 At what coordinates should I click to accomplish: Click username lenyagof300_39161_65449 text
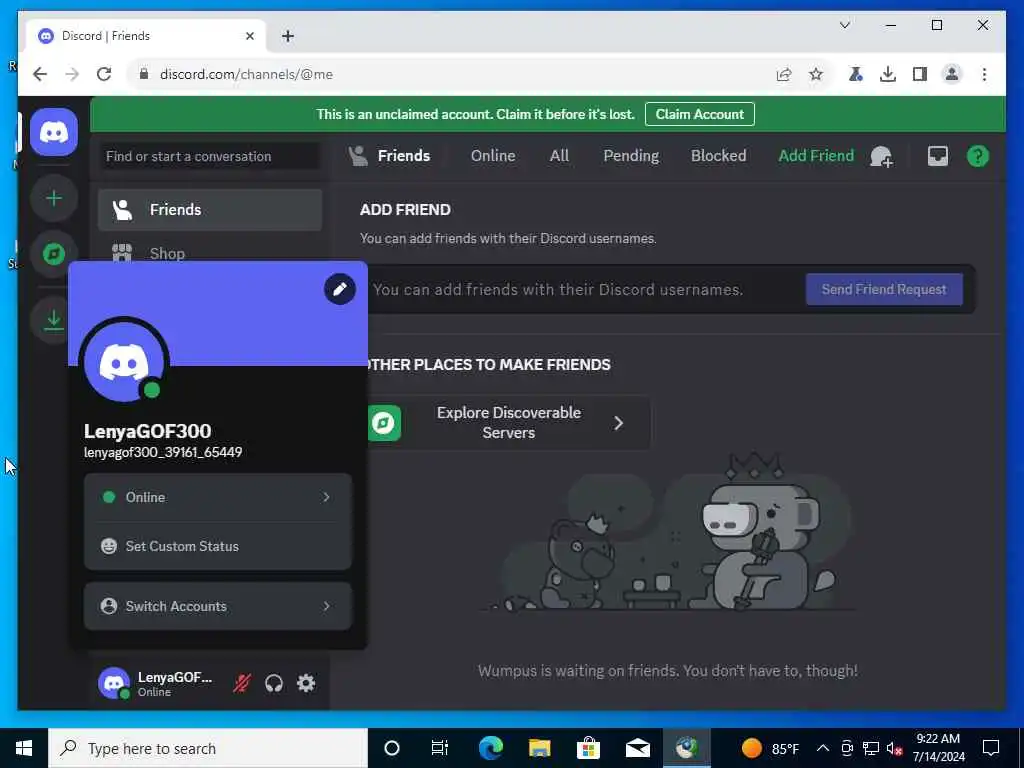163,452
